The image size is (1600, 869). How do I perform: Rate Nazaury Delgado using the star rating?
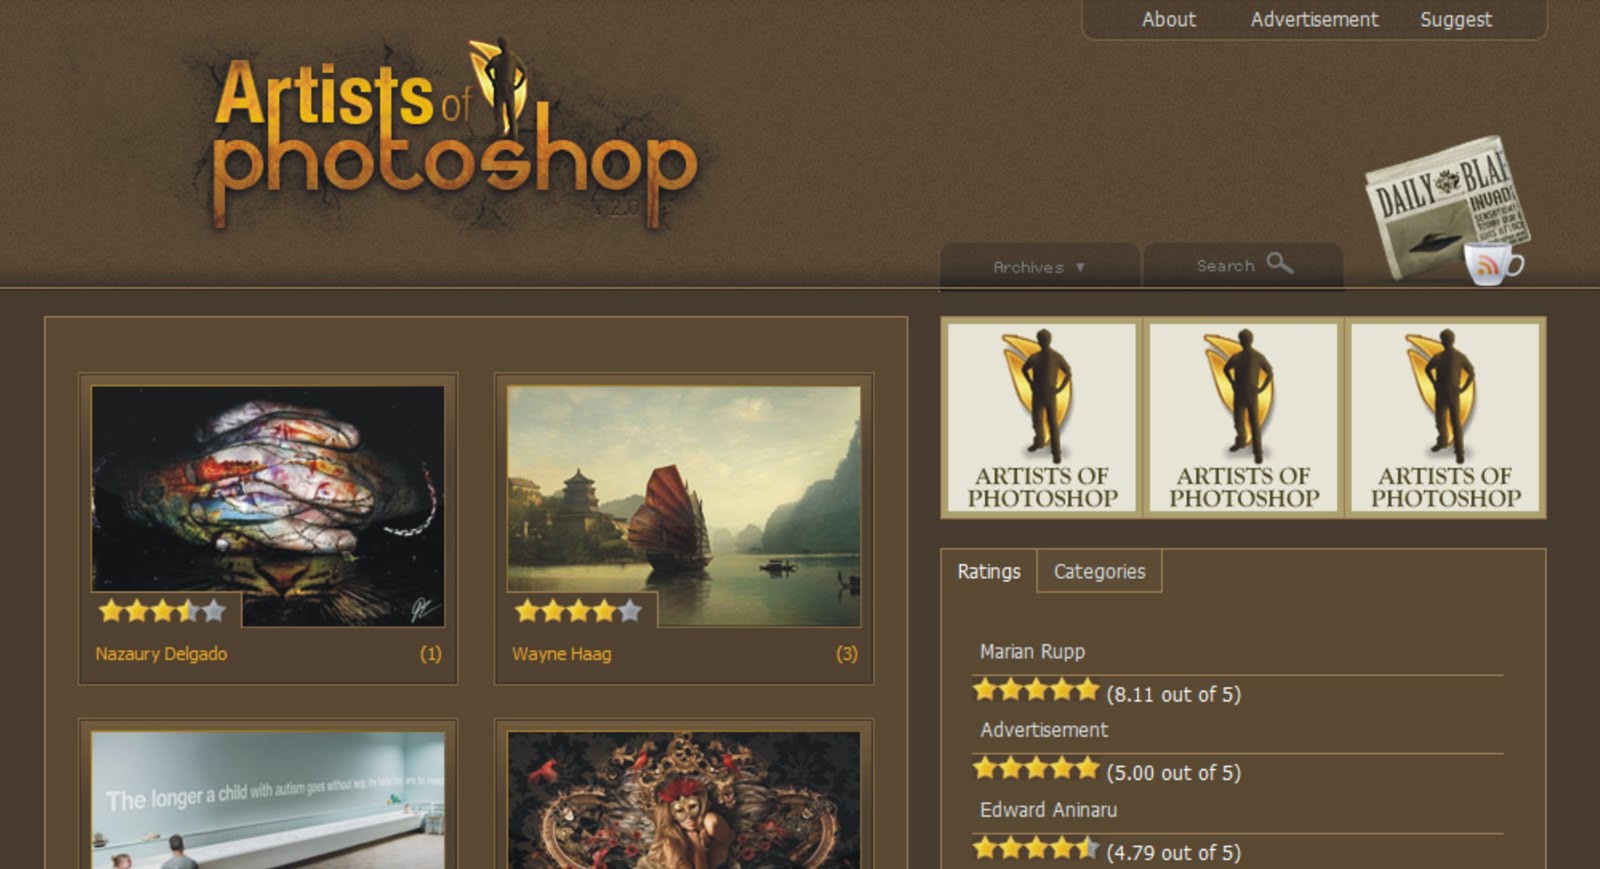[162, 610]
